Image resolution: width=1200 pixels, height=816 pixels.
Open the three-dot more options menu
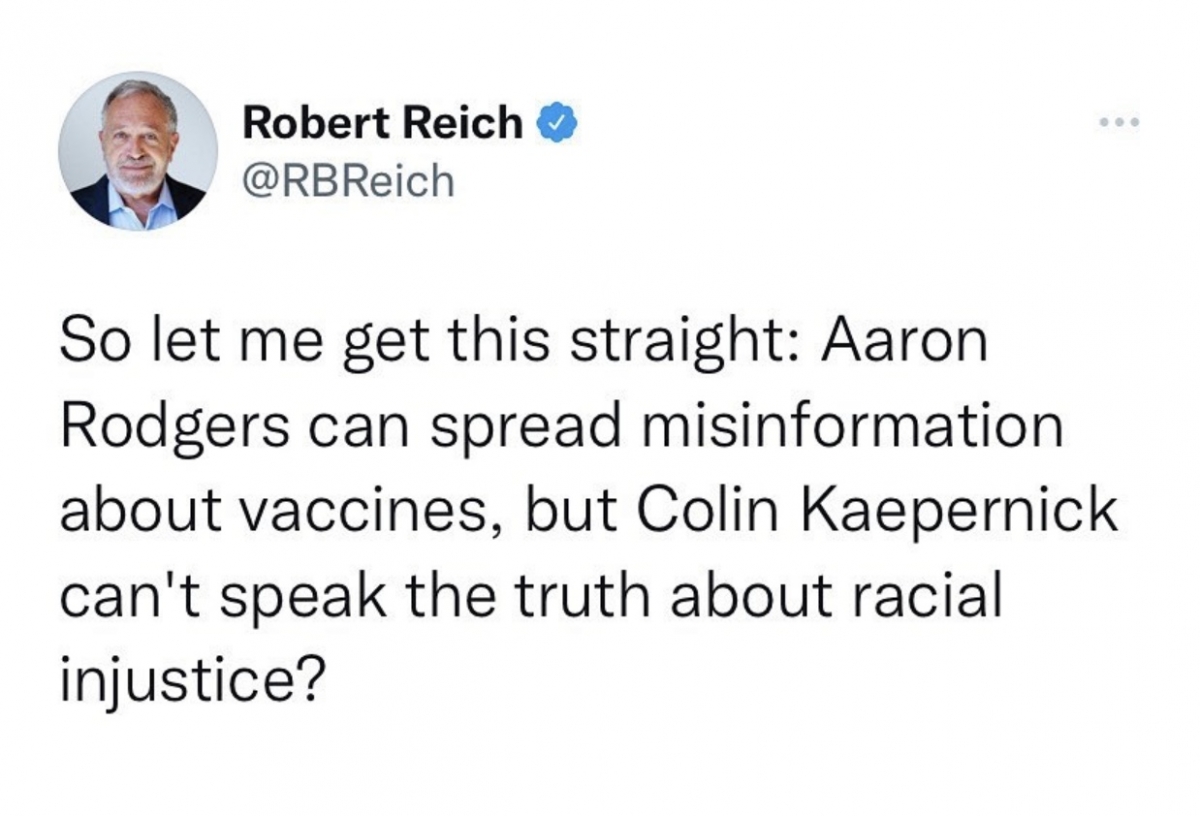click(x=1118, y=125)
